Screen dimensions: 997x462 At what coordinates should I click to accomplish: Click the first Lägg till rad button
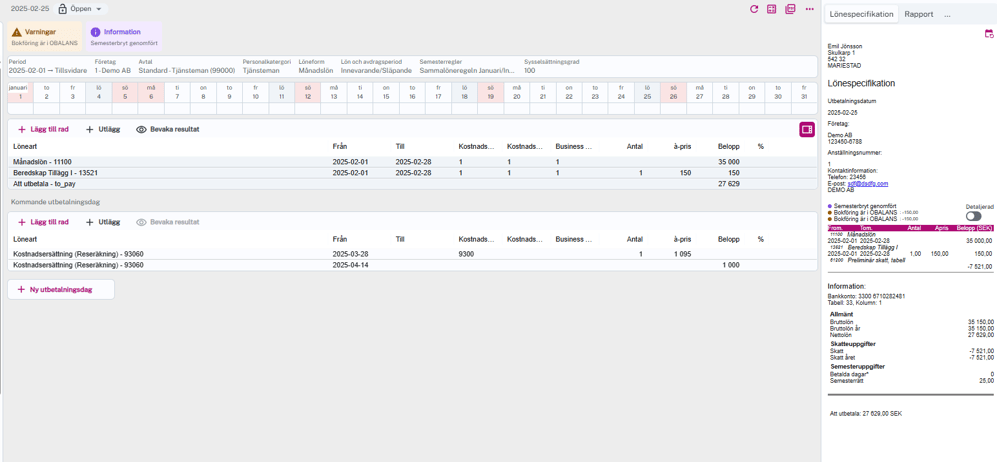click(44, 130)
